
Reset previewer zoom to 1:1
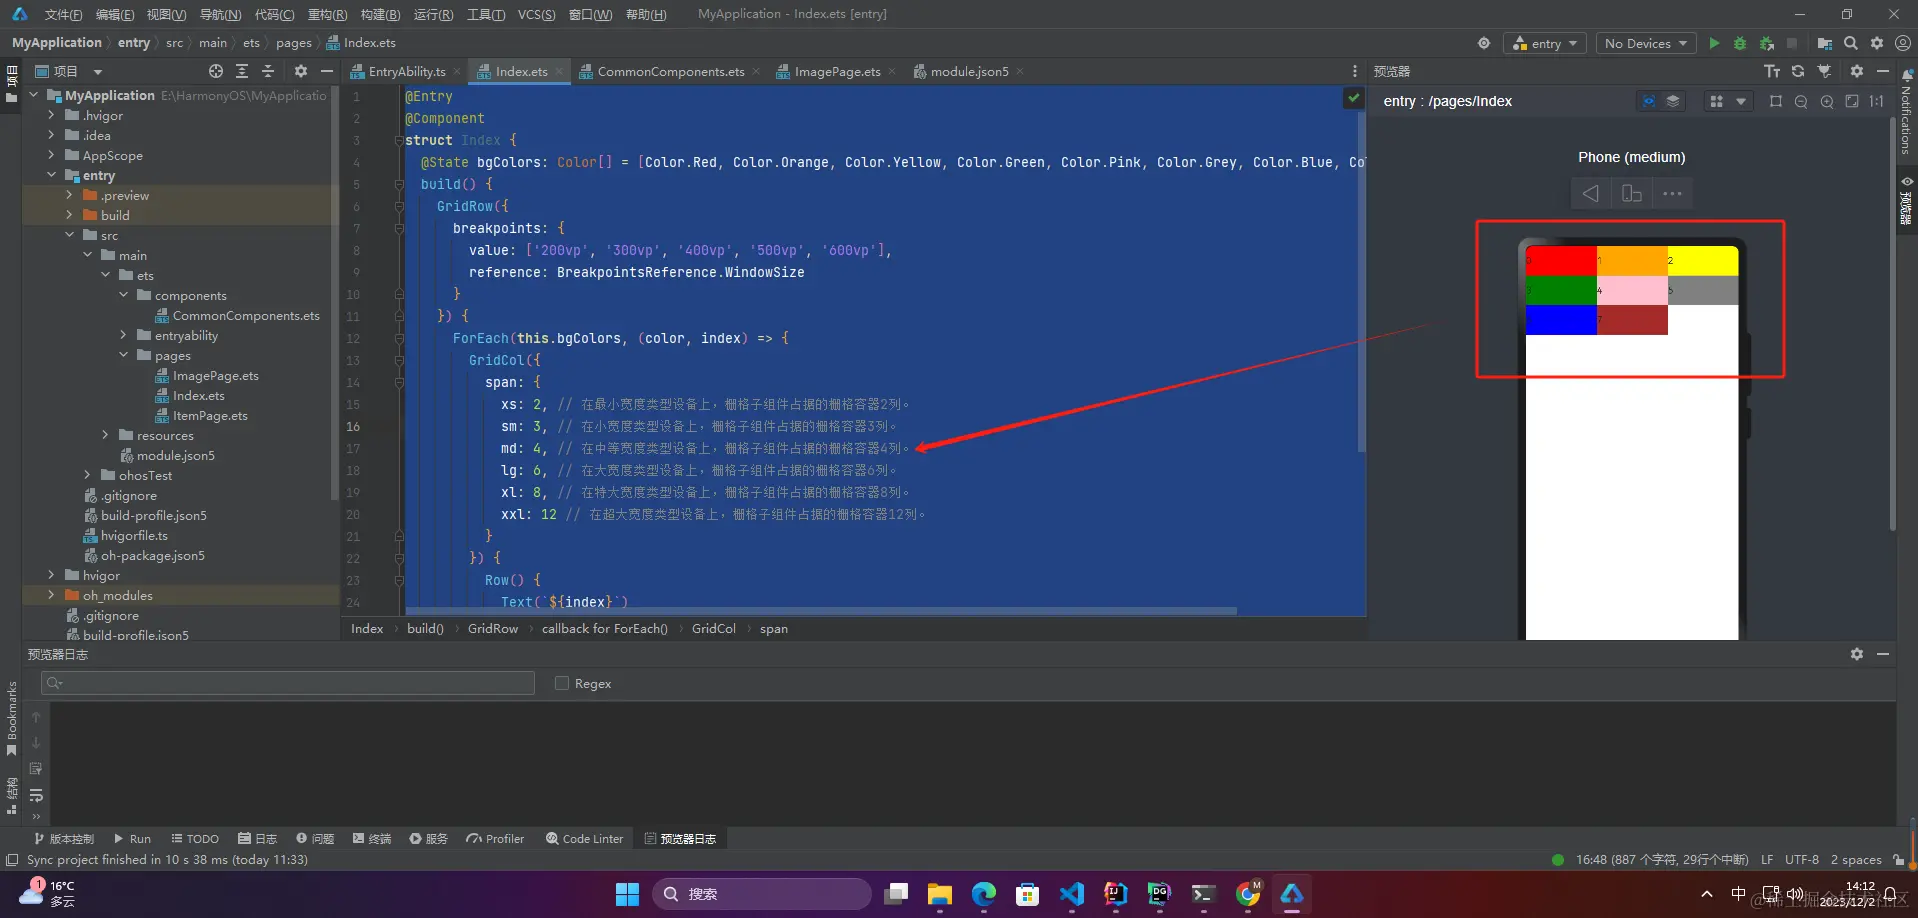coord(1877,101)
